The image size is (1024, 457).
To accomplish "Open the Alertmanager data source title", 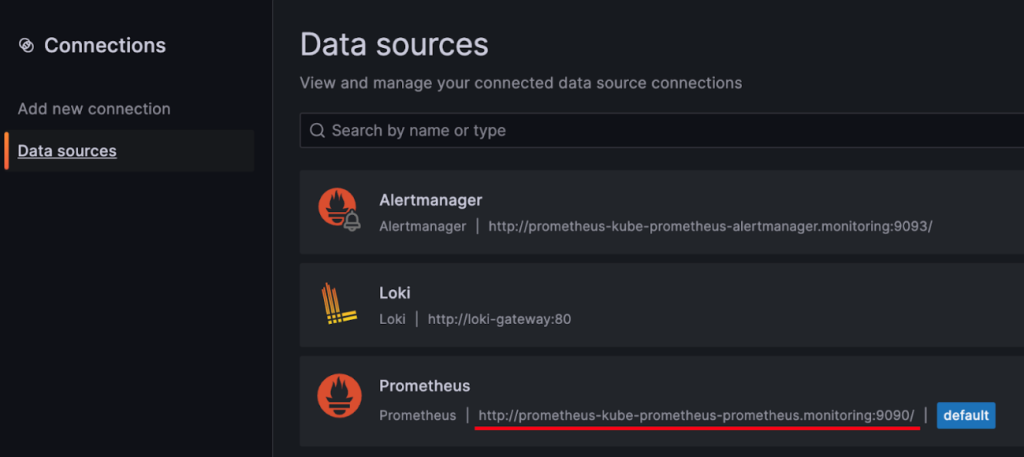I will coord(430,200).
